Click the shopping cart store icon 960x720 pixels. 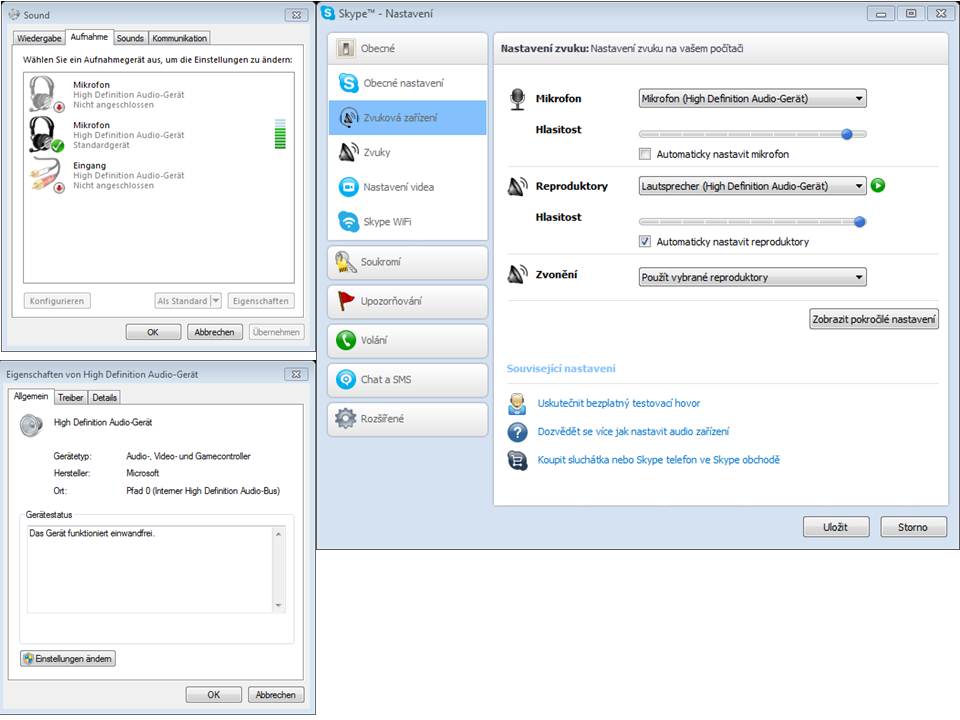(517, 460)
